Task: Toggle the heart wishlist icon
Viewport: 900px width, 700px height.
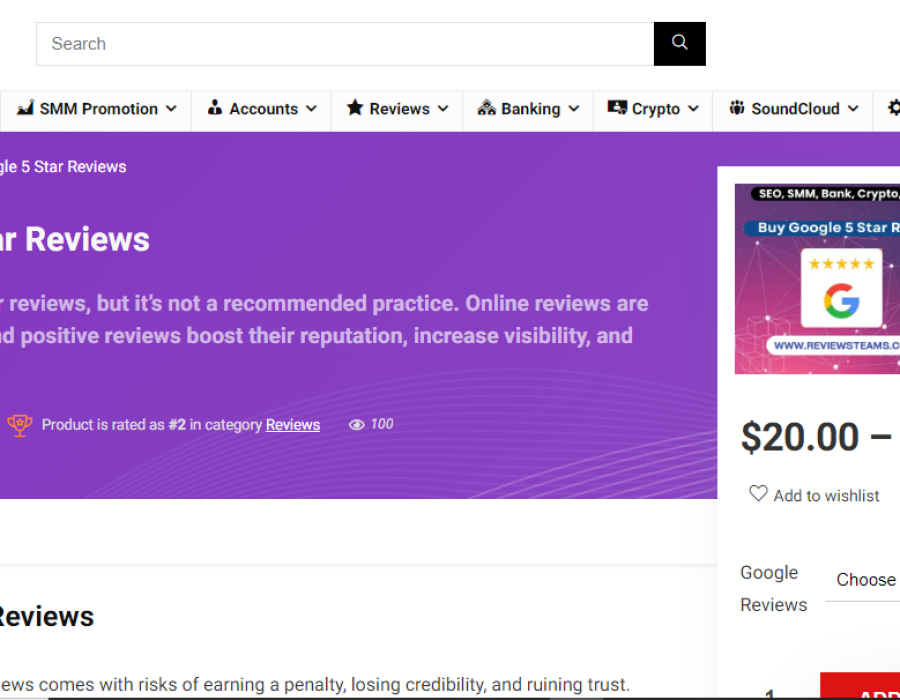Action: (759, 494)
